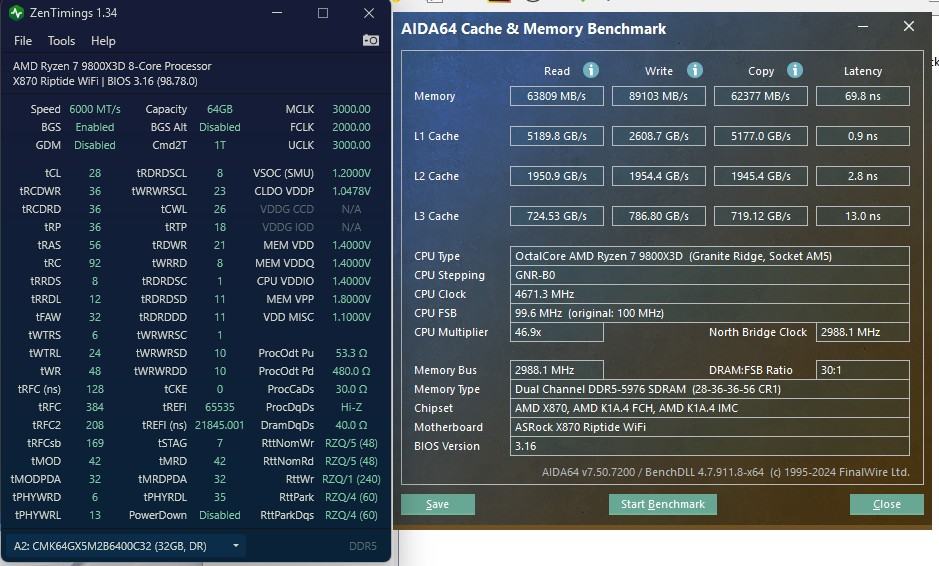939x566 pixels.
Task: Click the RttWr value RZQ/1 (240)
Action: pos(351,479)
